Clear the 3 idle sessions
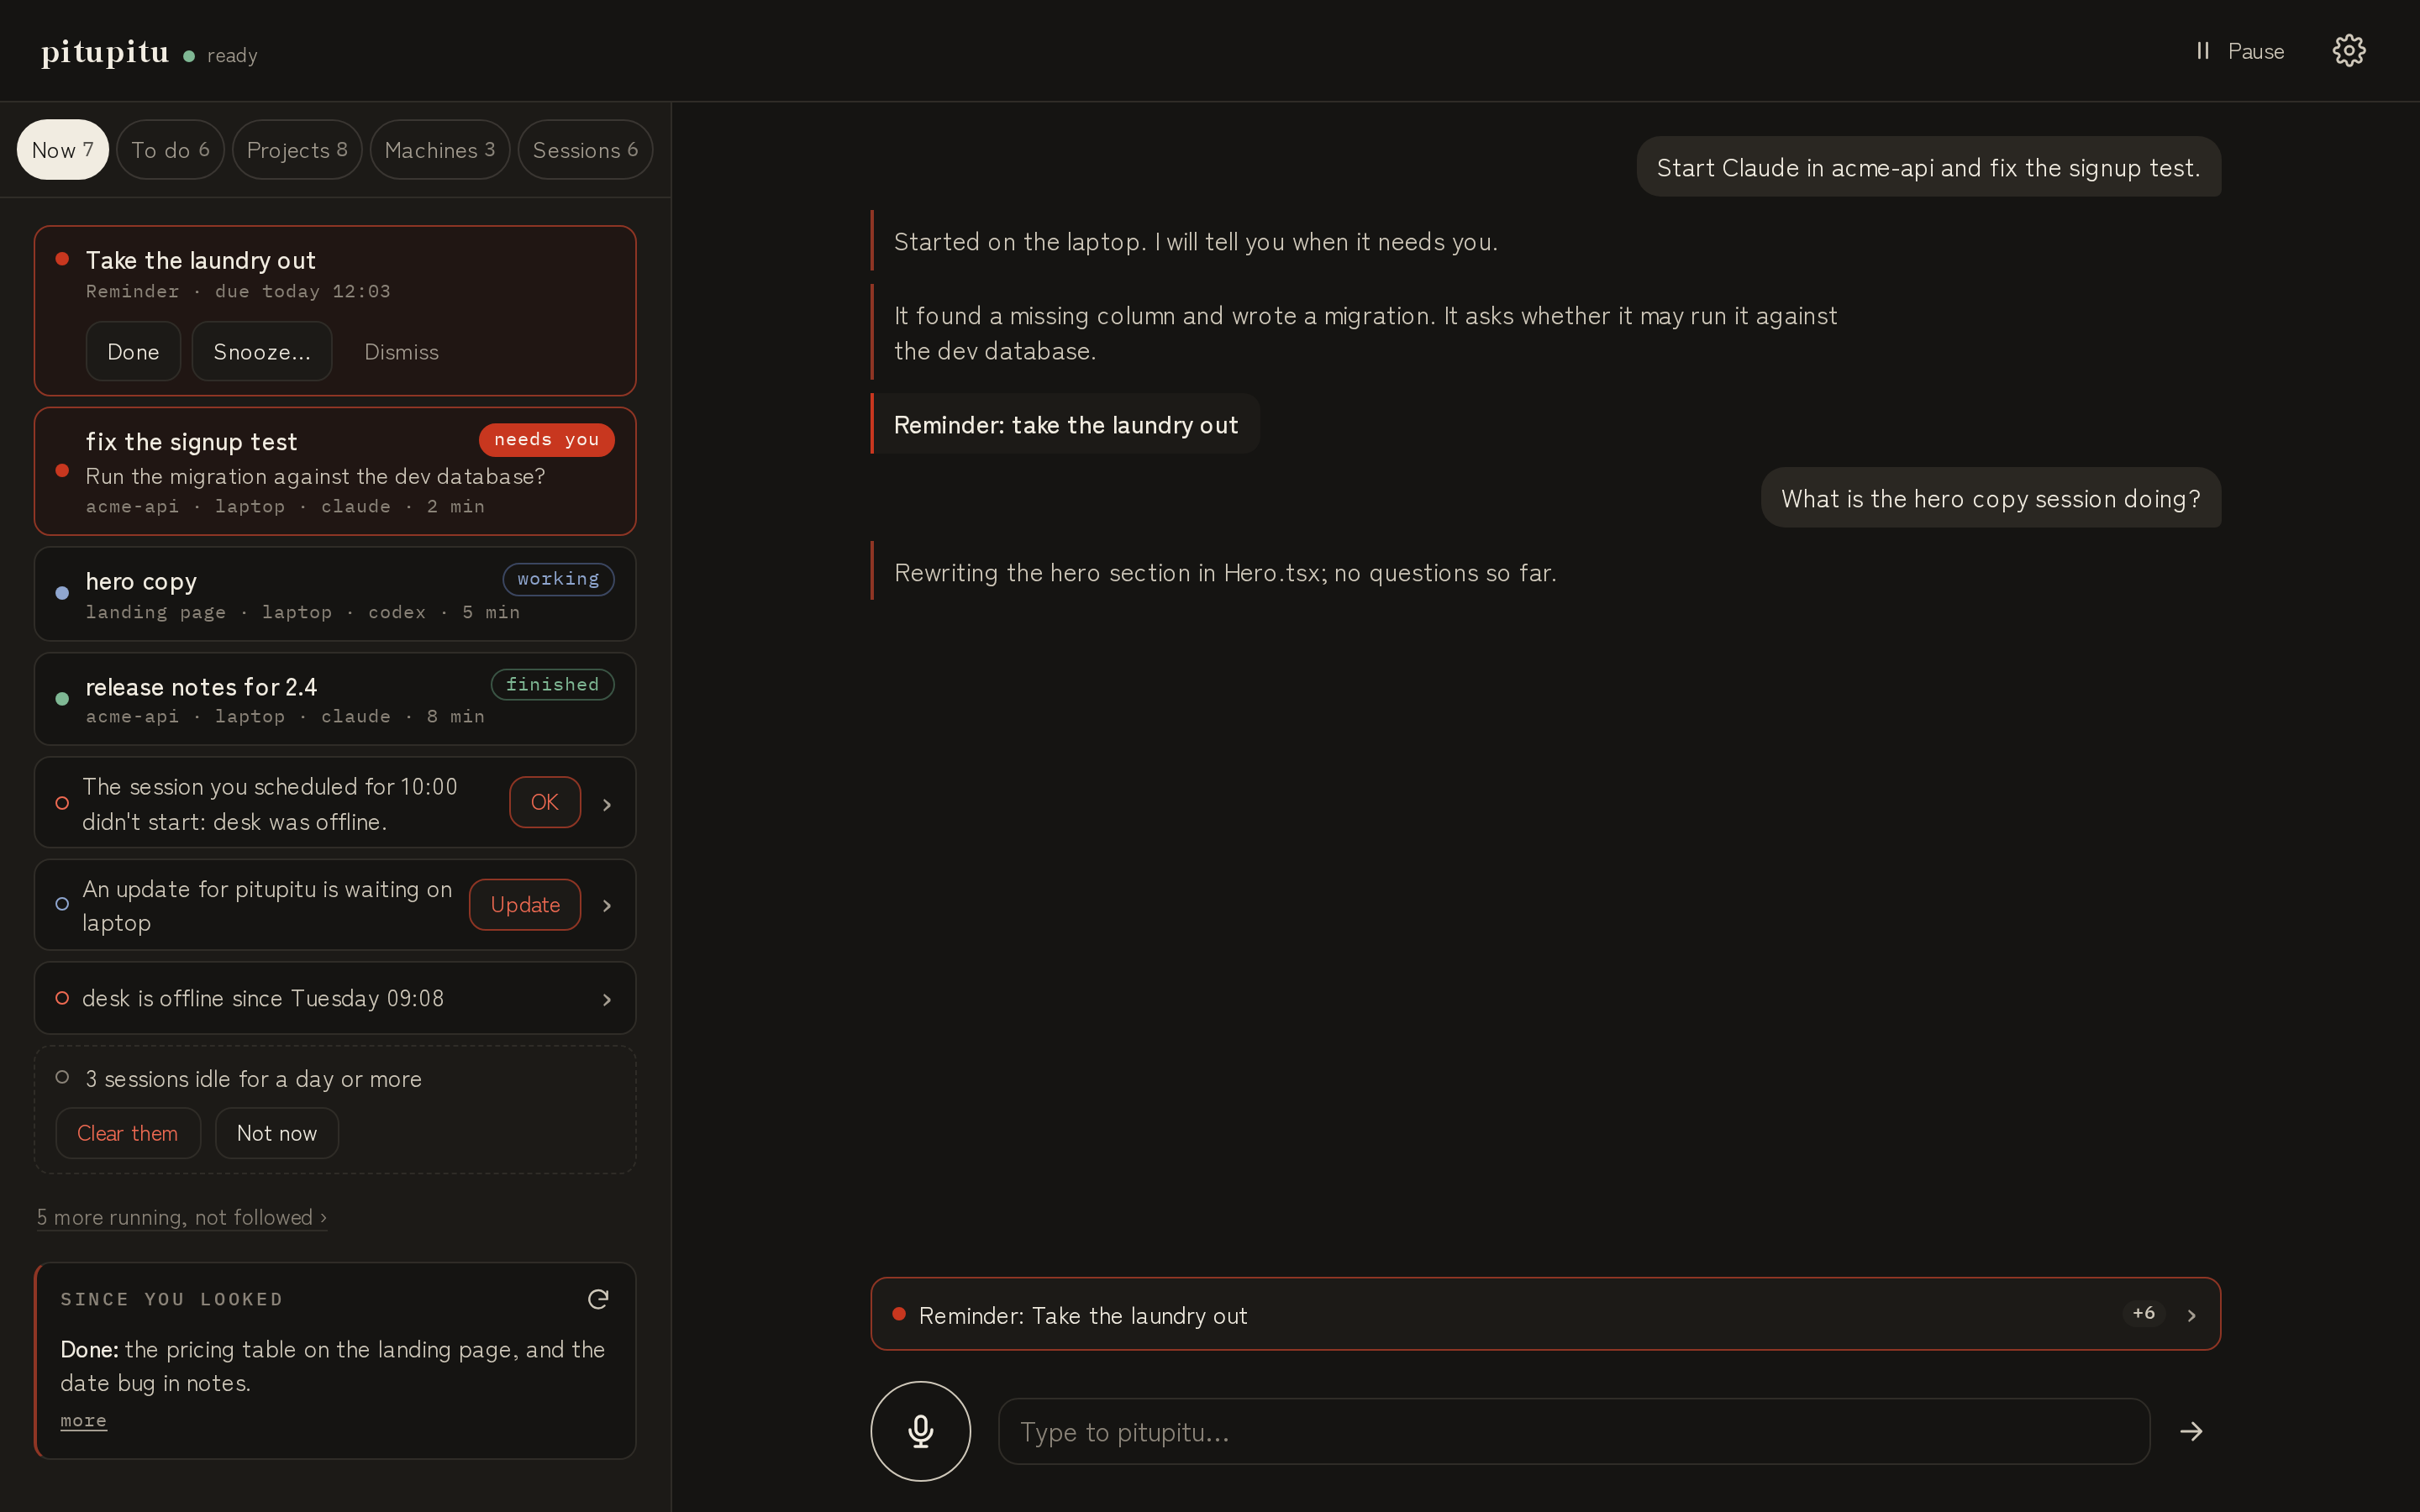This screenshot has height=1512, width=2420. (128, 1133)
